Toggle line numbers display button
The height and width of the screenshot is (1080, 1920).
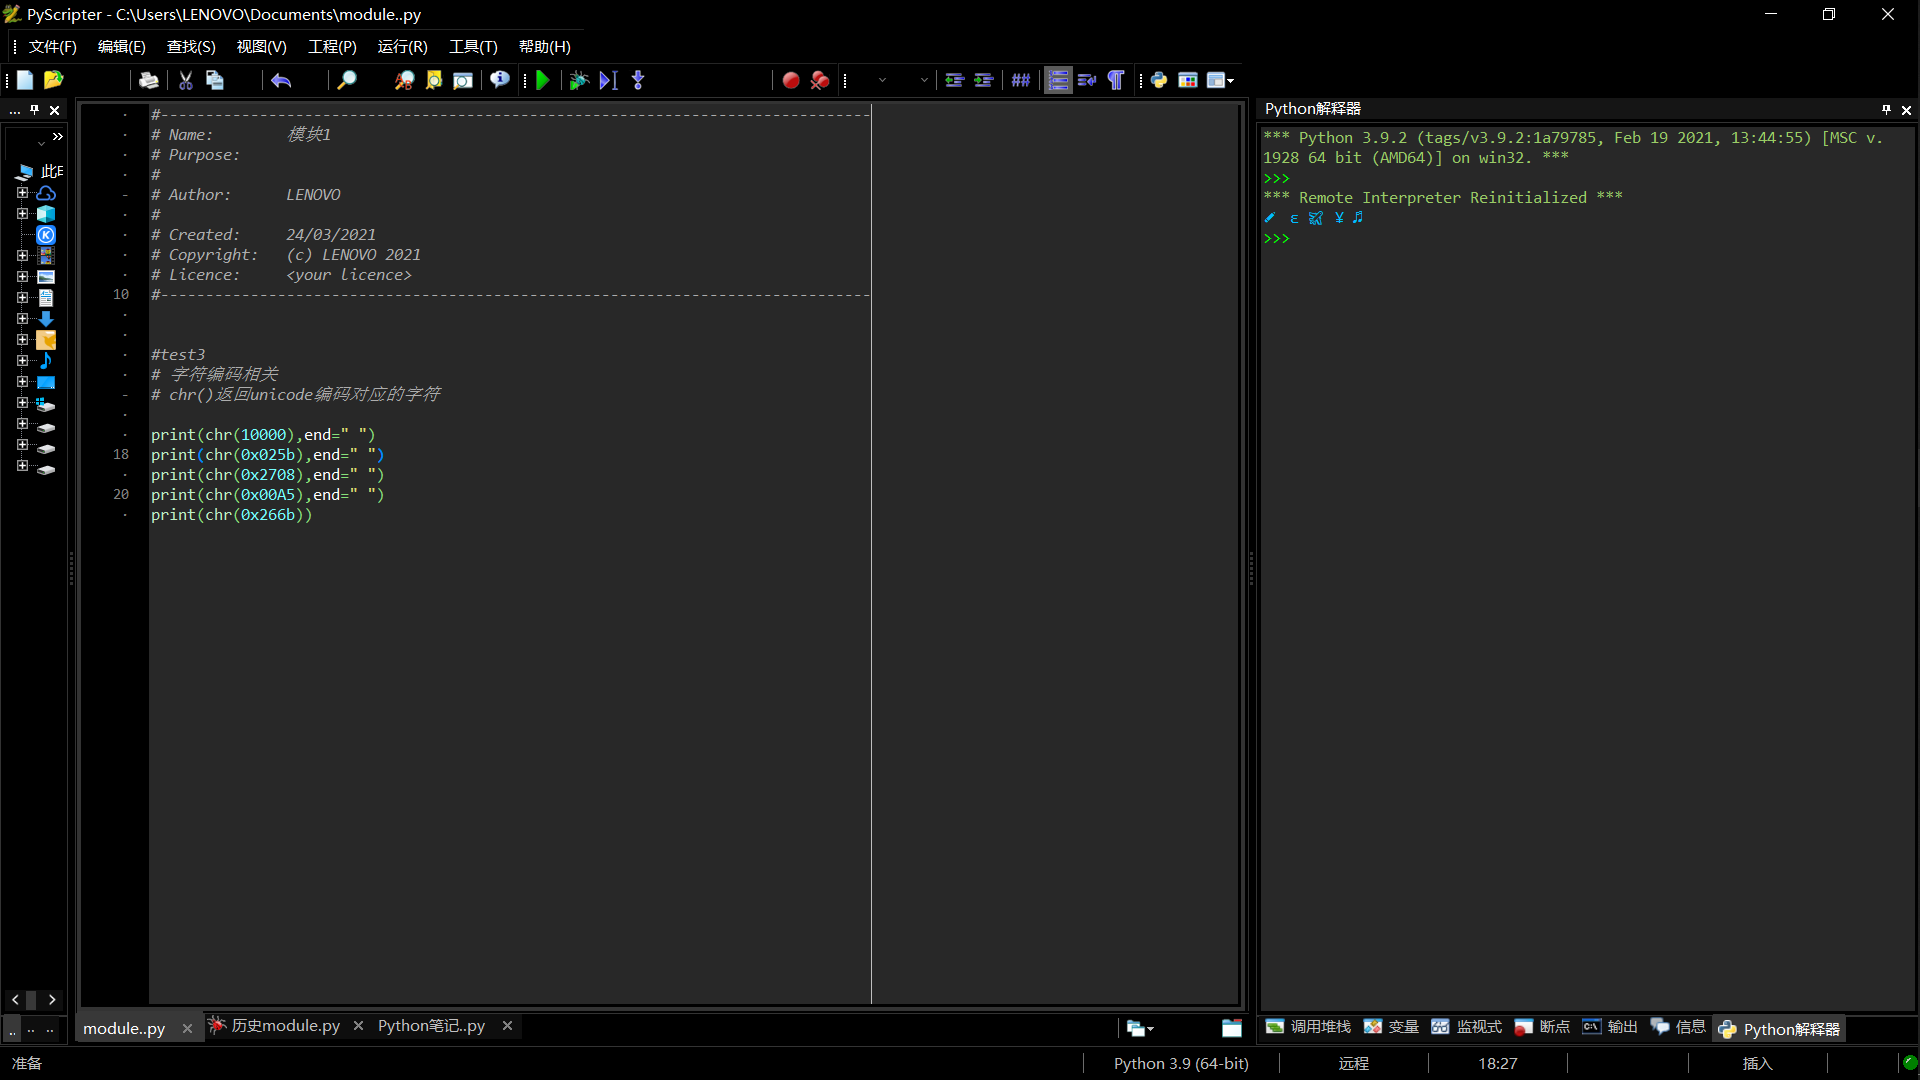click(1058, 80)
